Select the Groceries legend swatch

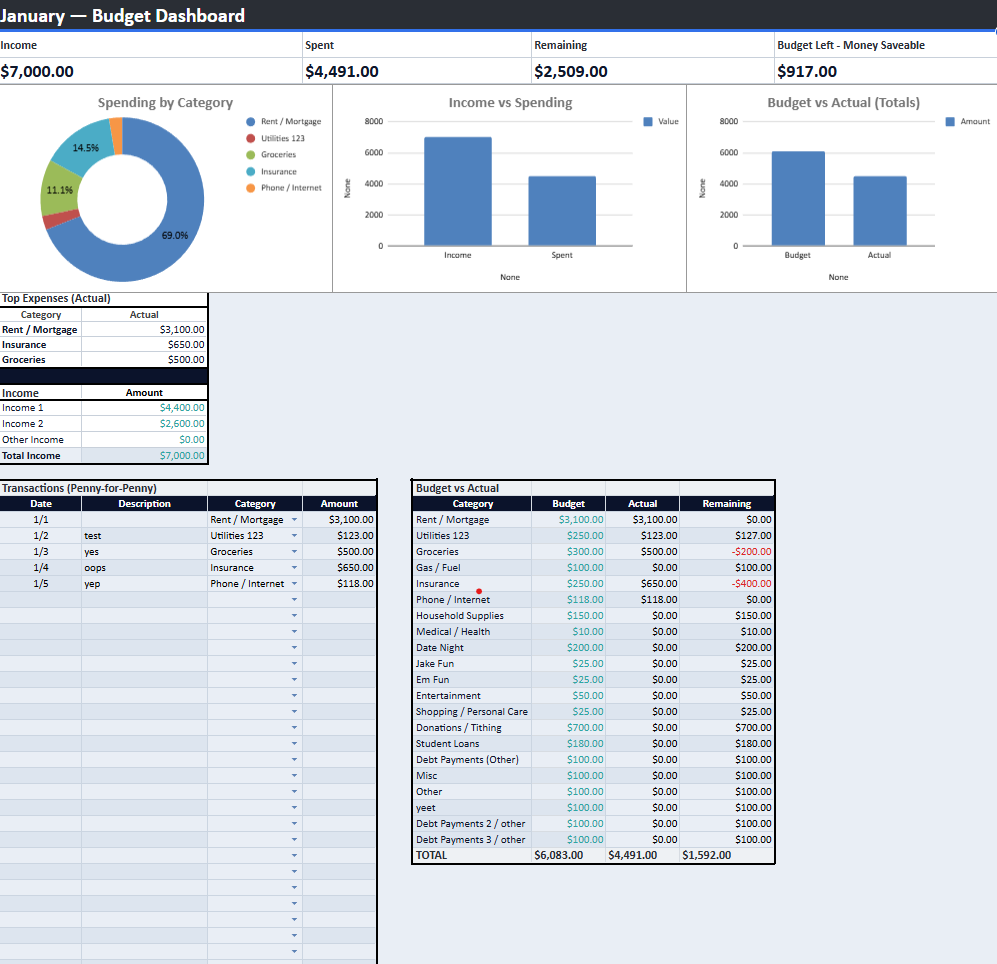click(x=251, y=155)
